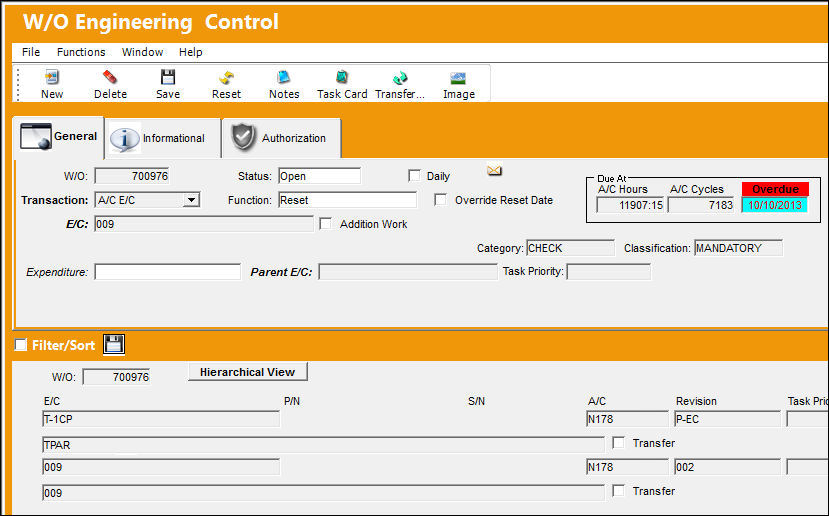The height and width of the screenshot is (516, 829).
Task: Click the red Overdue indicator
Action: point(775,189)
